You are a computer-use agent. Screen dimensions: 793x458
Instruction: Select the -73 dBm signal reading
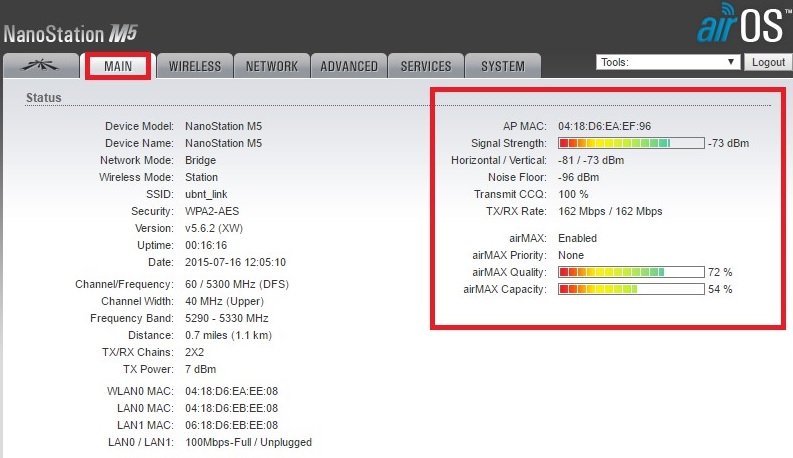point(728,143)
